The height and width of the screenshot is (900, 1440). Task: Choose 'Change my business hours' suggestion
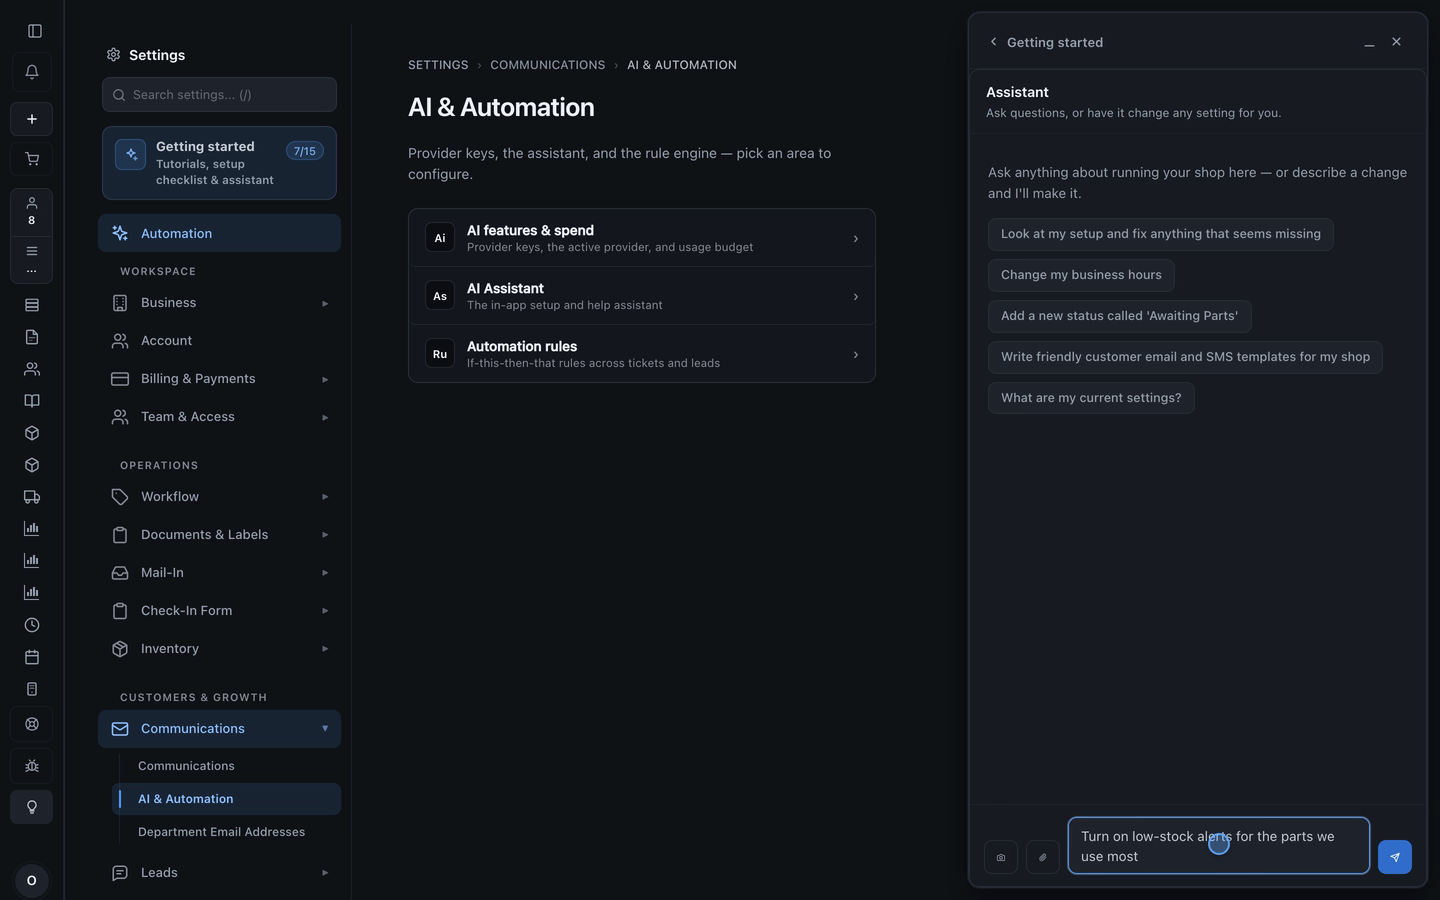pyautogui.click(x=1081, y=275)
